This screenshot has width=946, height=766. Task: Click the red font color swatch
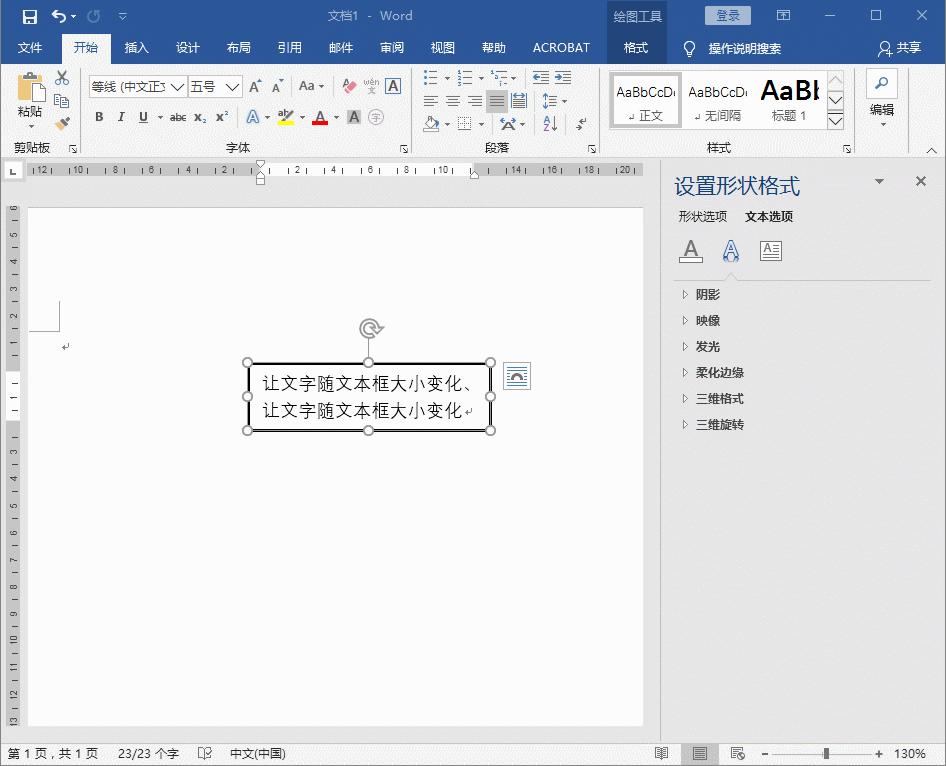318,117
